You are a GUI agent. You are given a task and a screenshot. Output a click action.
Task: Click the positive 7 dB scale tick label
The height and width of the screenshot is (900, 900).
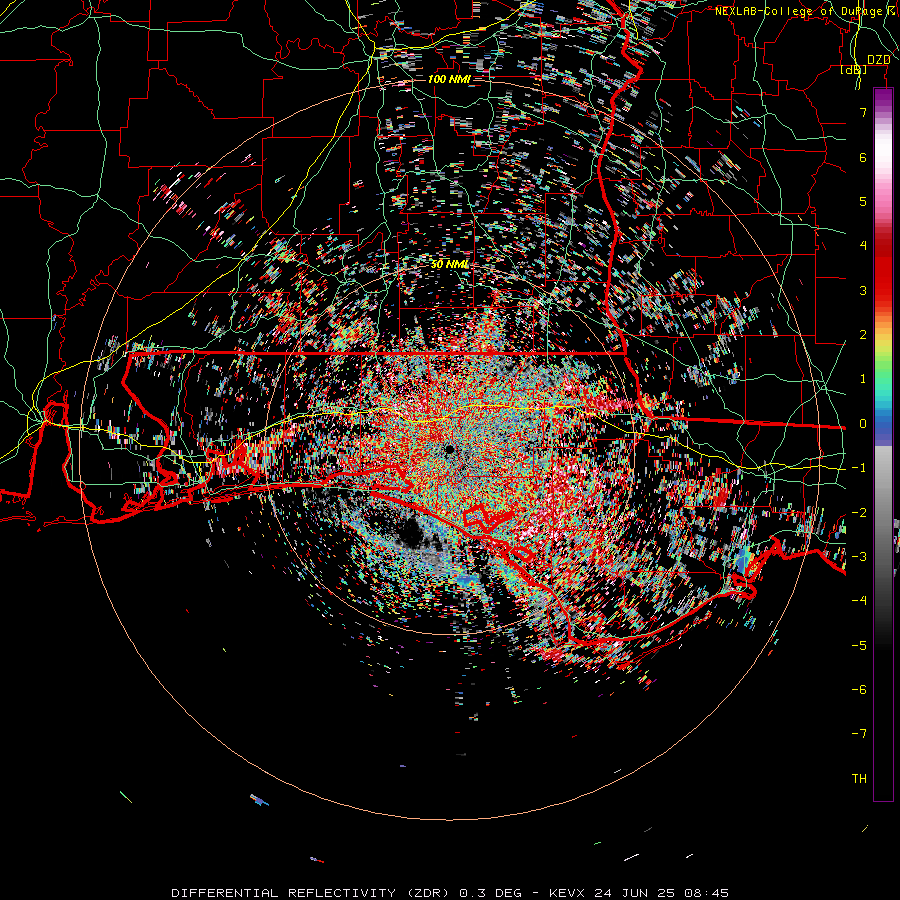click(x=863, y=112)
